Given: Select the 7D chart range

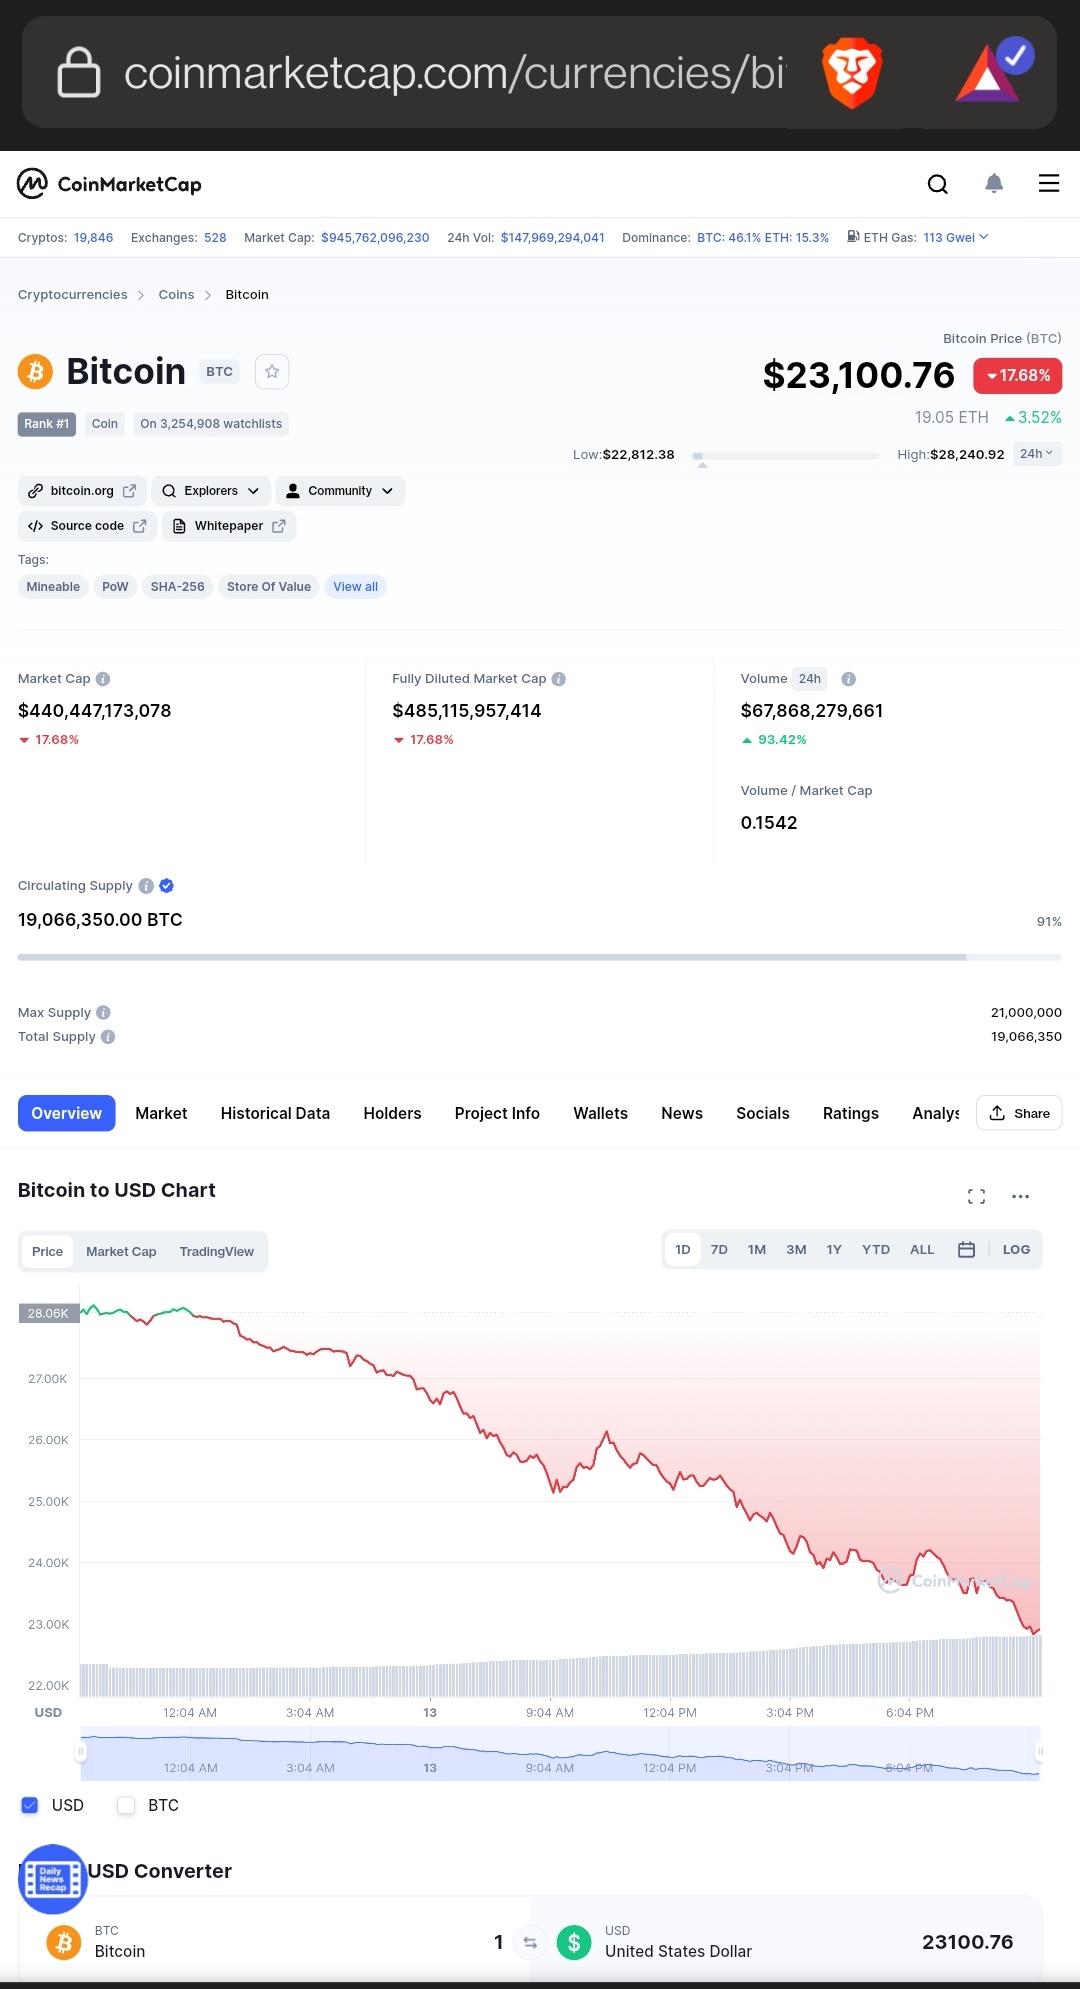Looking at the screenshot, I should 719,1250.
